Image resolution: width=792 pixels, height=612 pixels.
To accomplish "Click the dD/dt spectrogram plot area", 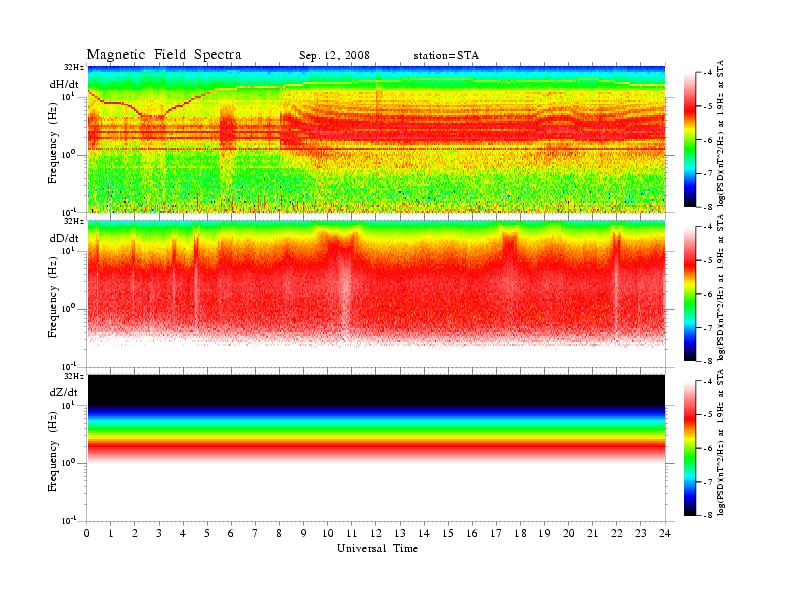I will [x=376, y=293].
